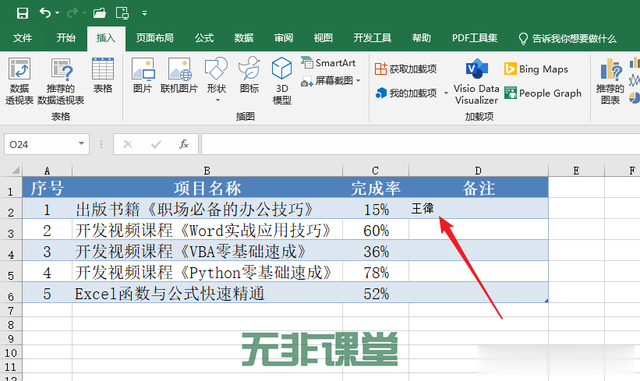Viewport: 640px width, 381px height.
Task: Click the Save icon in quick access toolbar
Action: pos(22,13)
